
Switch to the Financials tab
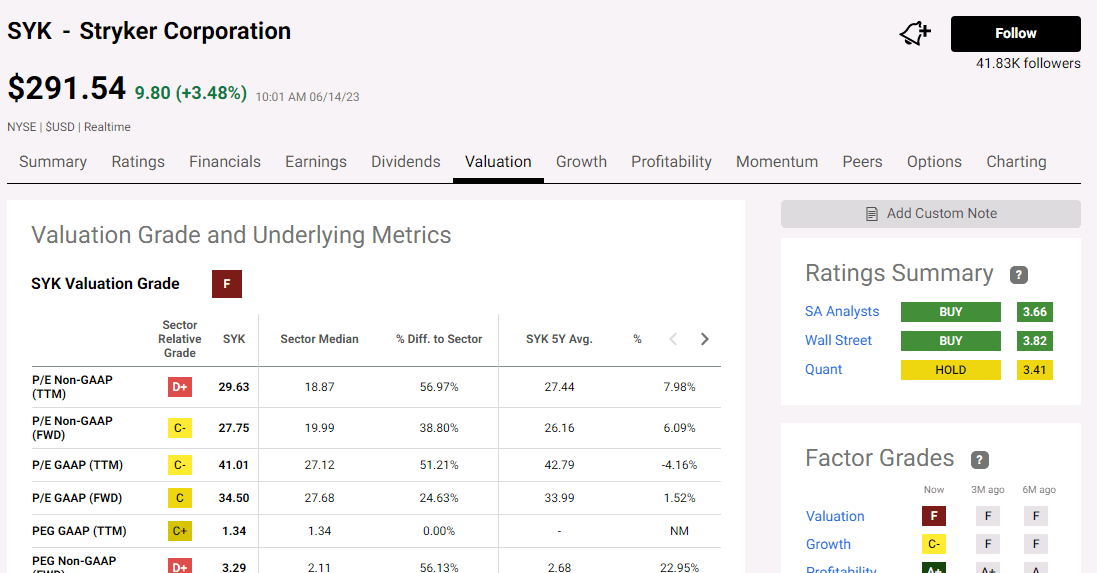(225, 162)
